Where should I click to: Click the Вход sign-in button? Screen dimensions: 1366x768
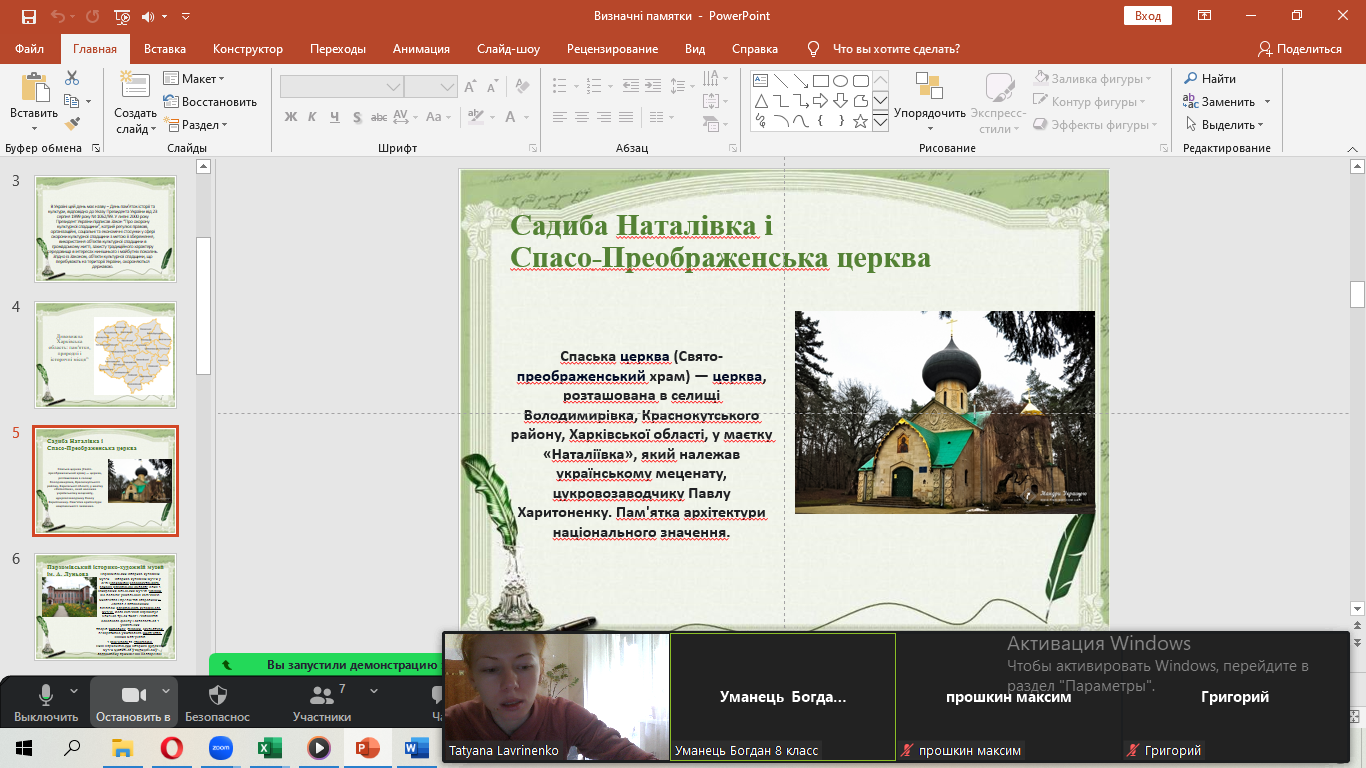pos(1148,16)
